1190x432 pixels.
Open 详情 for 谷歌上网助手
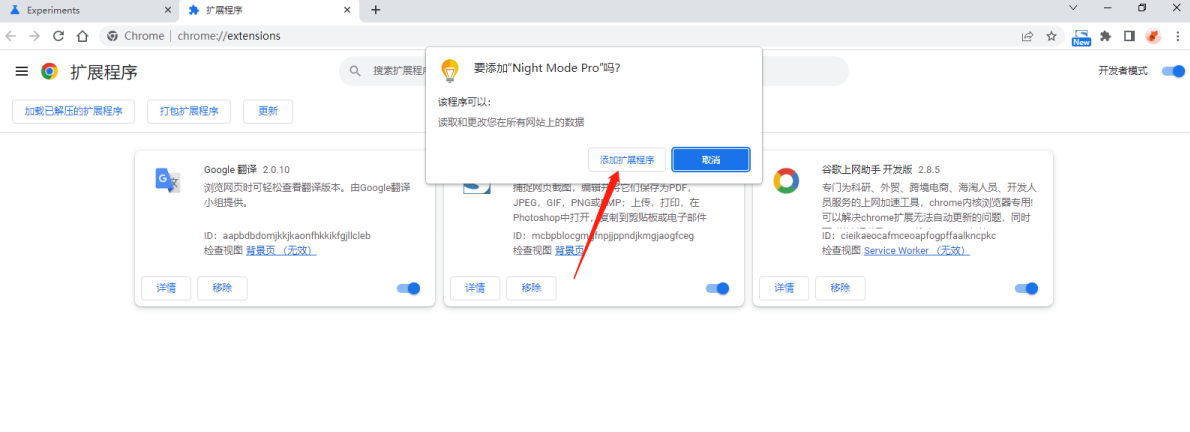[x=784, y=289]
